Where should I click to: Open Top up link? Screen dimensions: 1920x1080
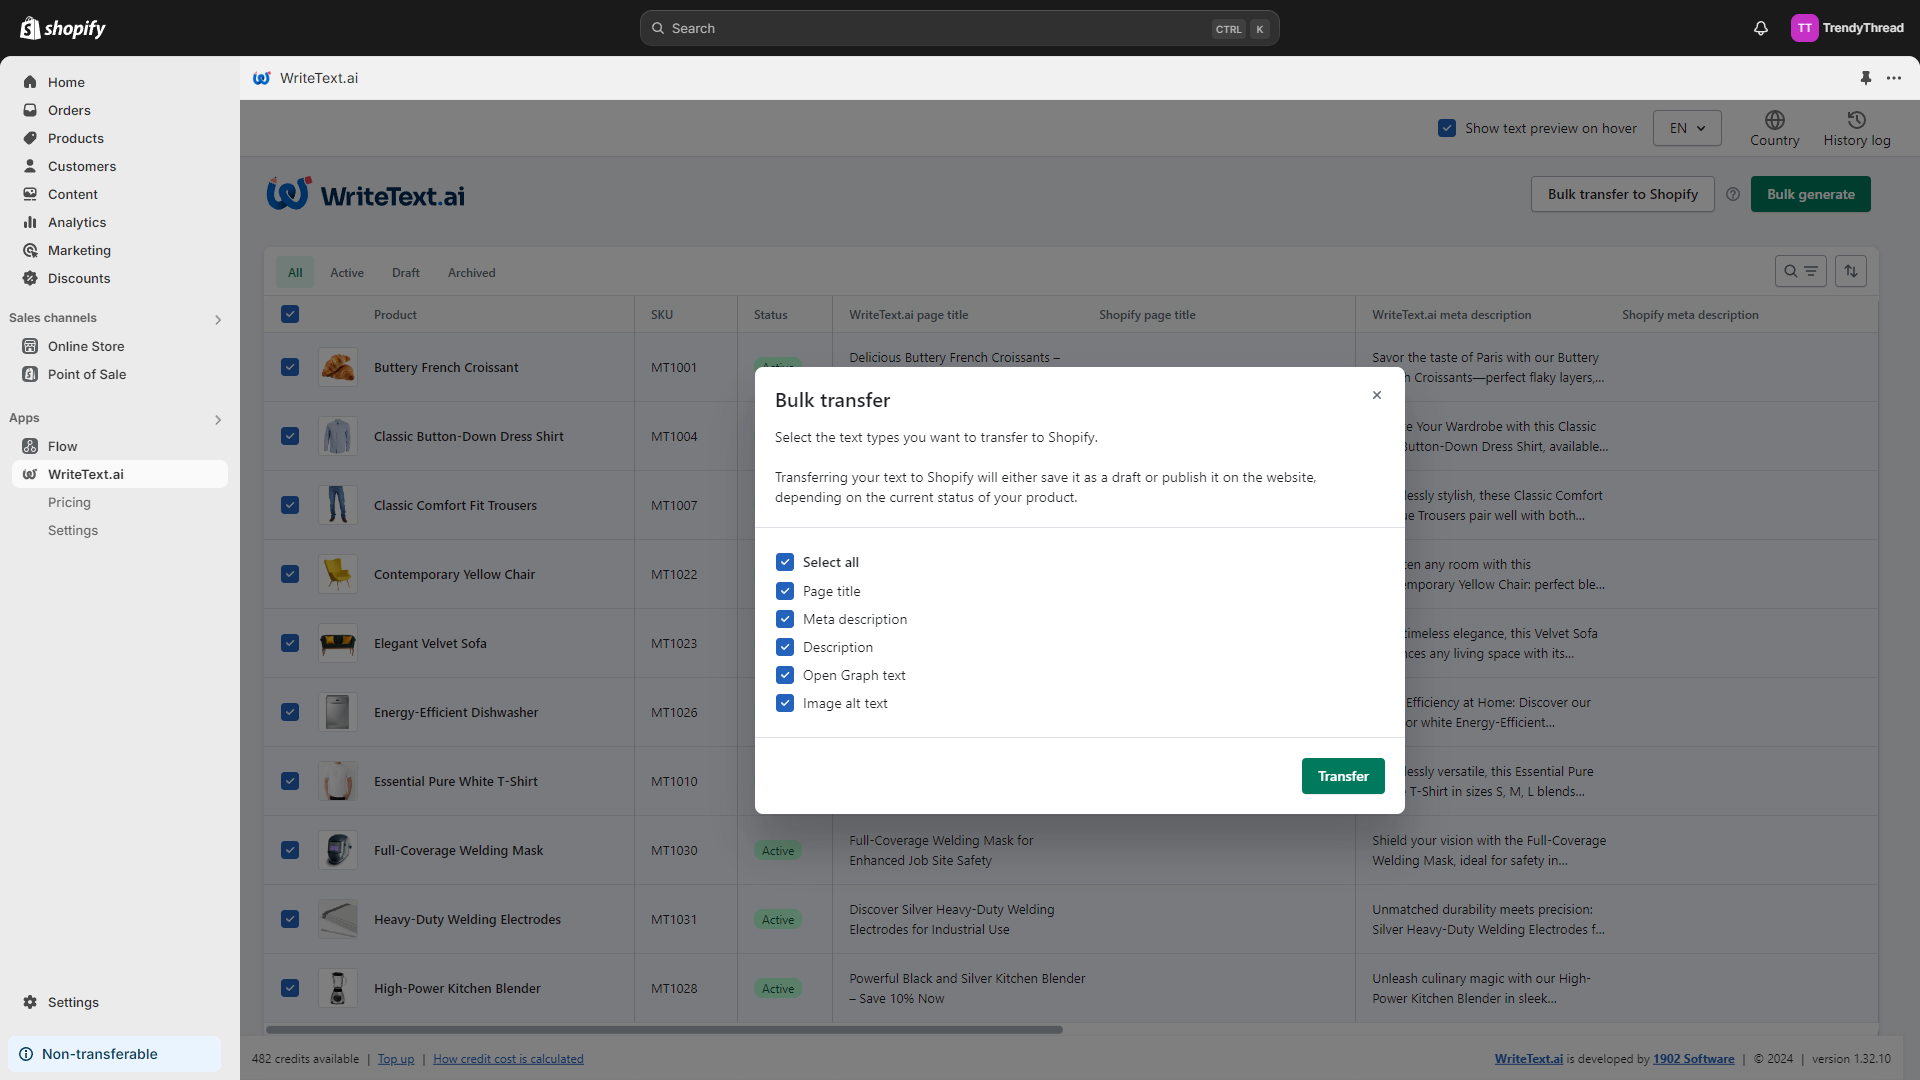(x=395, y=1059)
